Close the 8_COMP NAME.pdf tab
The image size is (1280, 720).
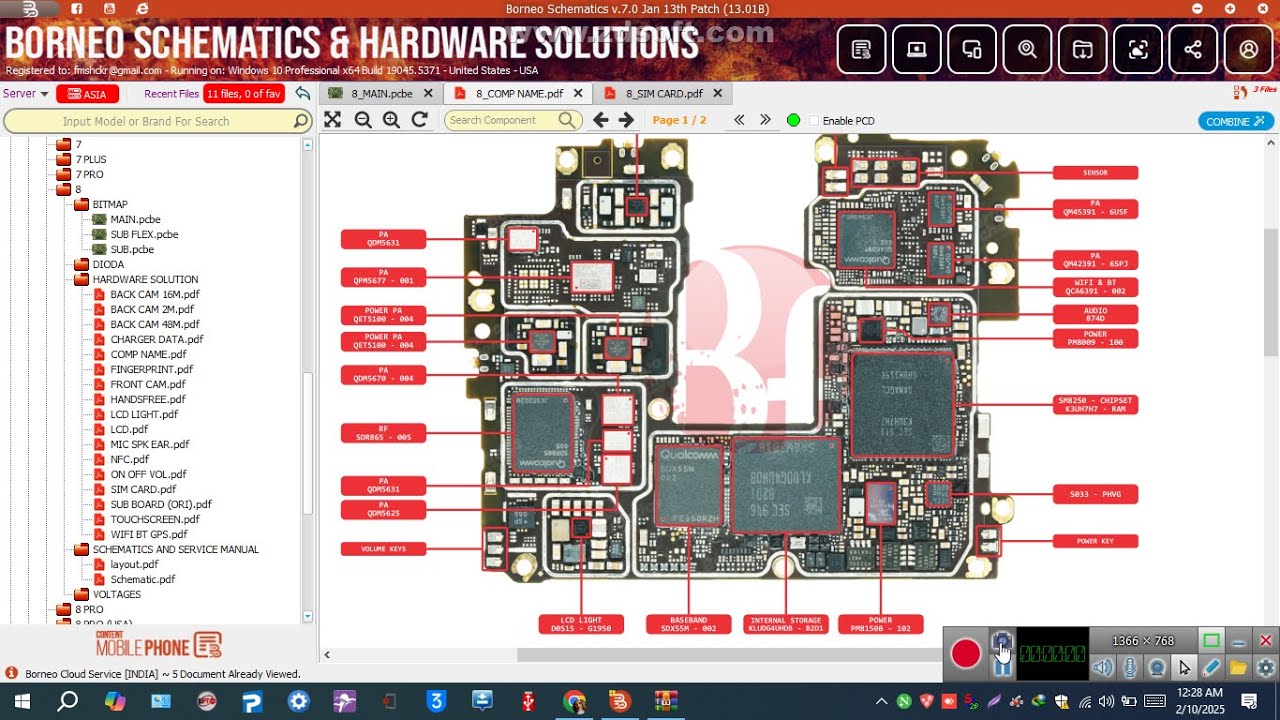pyautogui.click(x=577, y=94)
